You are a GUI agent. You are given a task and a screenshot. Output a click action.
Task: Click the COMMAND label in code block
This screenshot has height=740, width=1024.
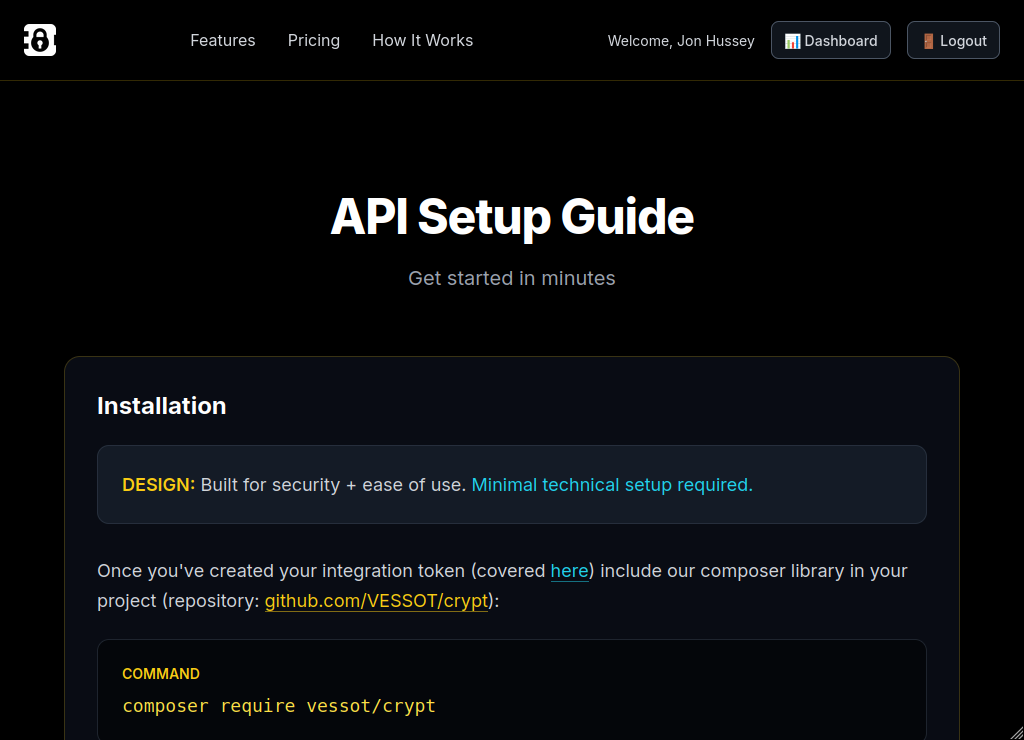[161, 674]
